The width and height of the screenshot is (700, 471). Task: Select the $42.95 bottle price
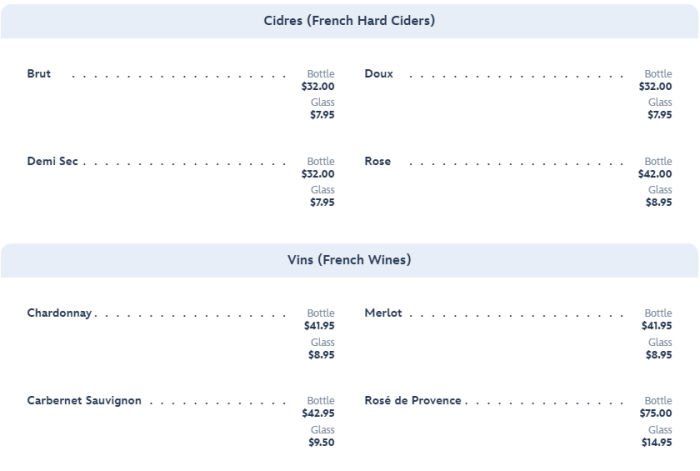(318, 413)
